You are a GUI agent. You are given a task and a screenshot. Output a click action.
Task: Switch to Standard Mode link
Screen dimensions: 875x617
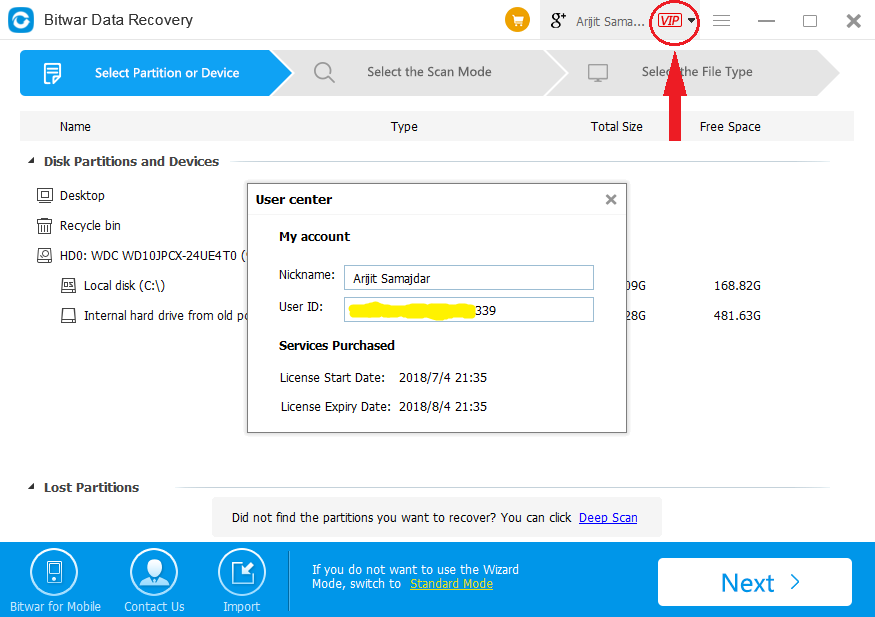coord(451,584)
